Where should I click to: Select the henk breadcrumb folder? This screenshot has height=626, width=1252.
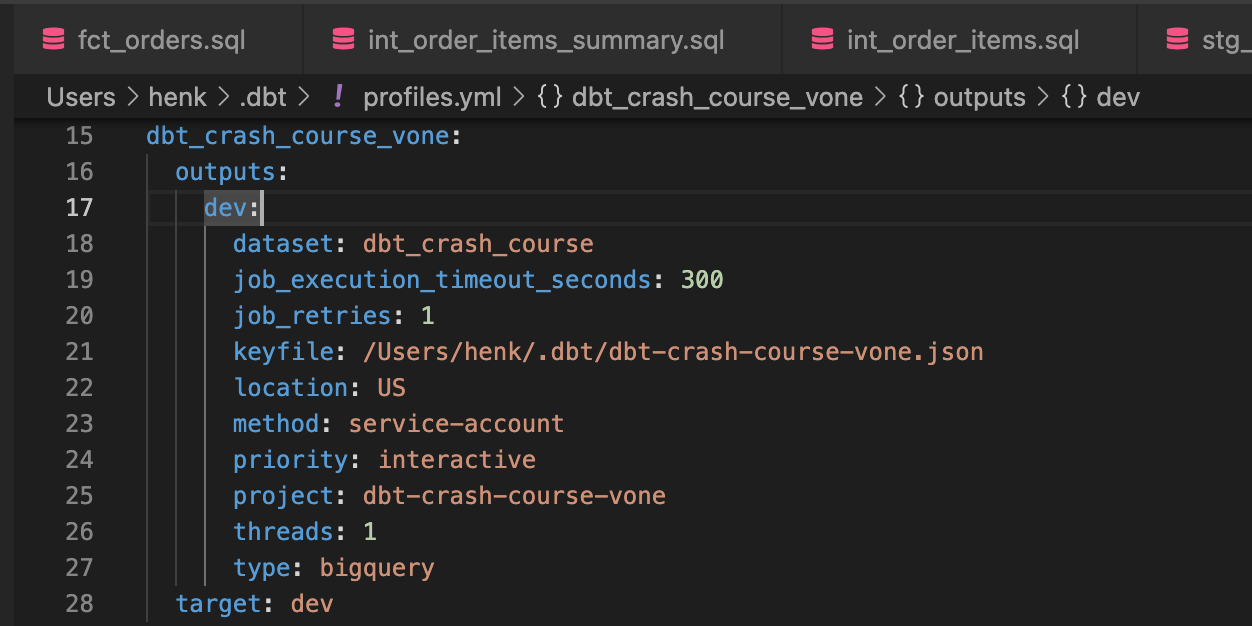(x=177, y=97)
